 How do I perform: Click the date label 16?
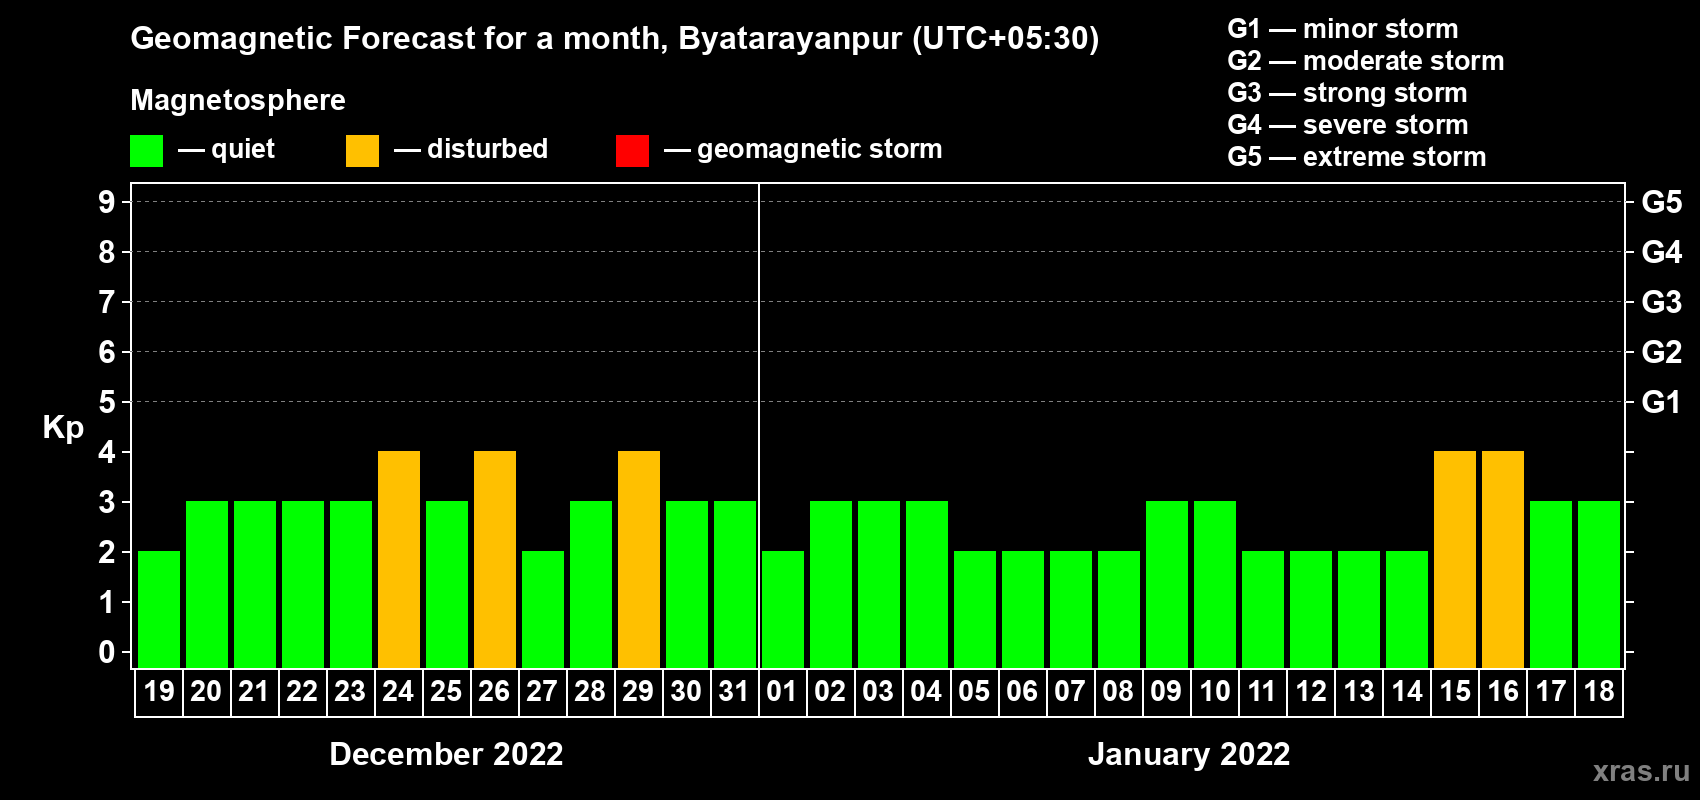[x=1503, y=691]
